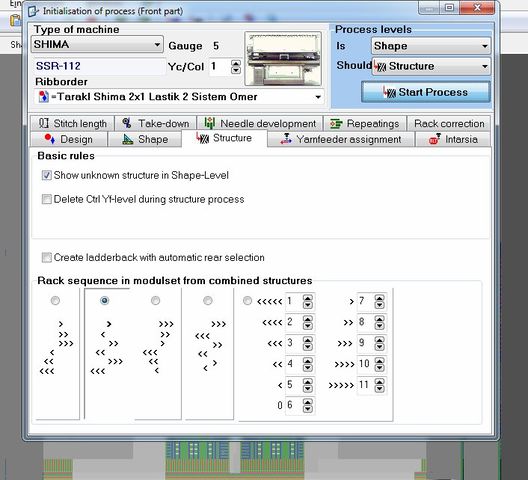Choose the custom rack sequence radio button
The width and height of the screenshot is (528, 480).
coord(247,300)
